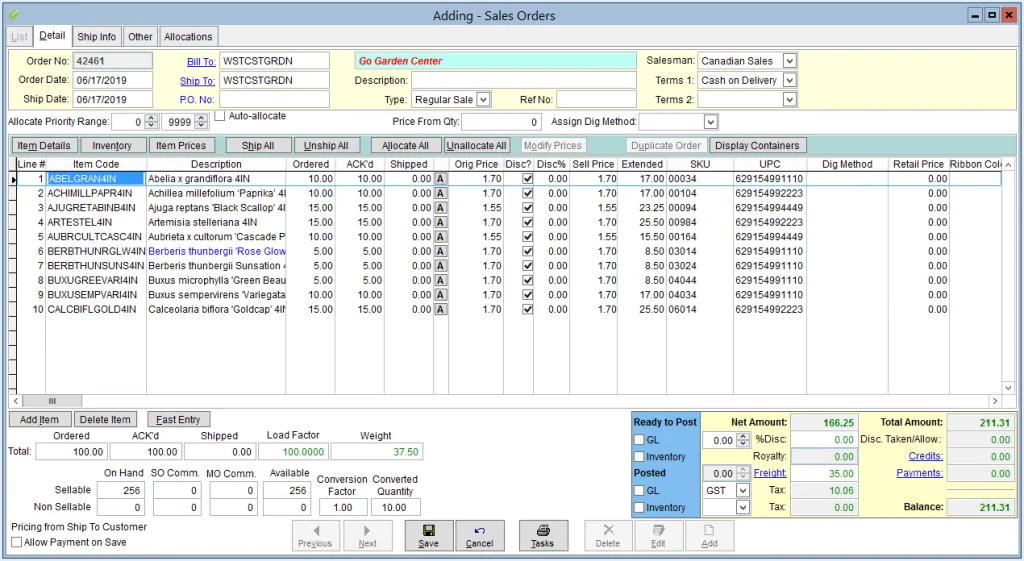1024x561 pixels.
Task: Open the Salesman dropdown
Action: coord(790,61)
